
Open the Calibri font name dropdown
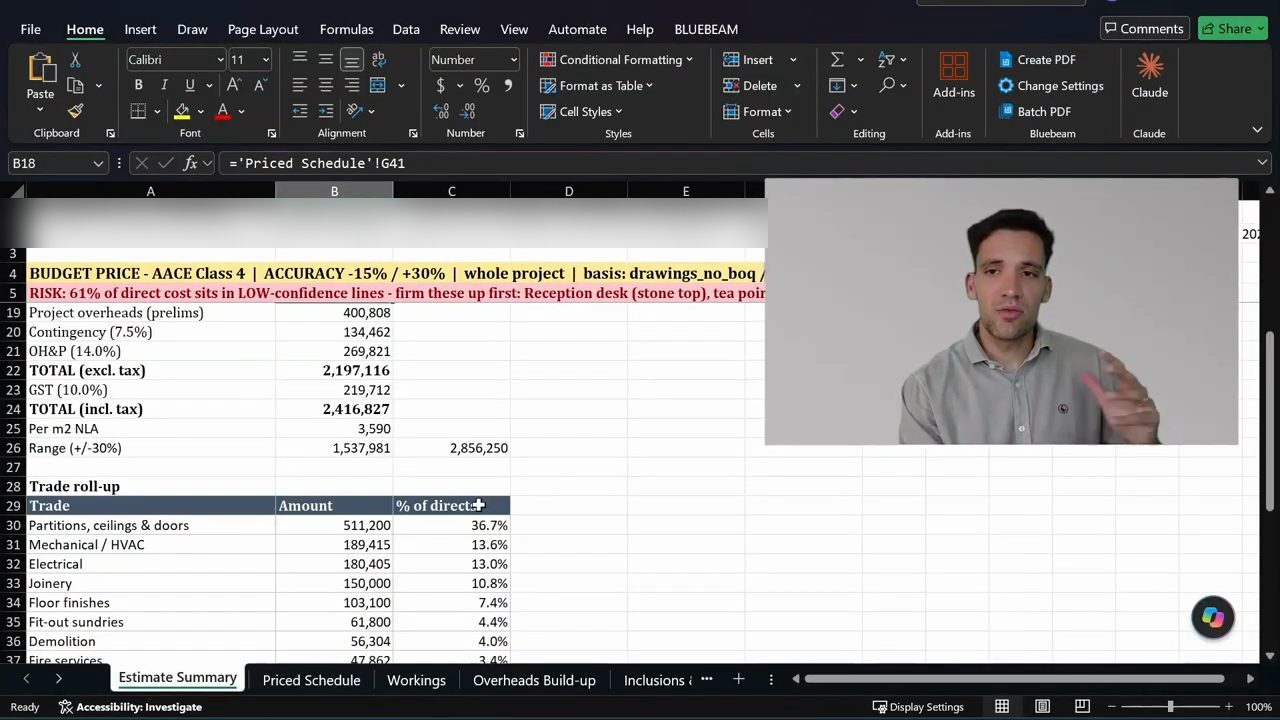[220, 60]
